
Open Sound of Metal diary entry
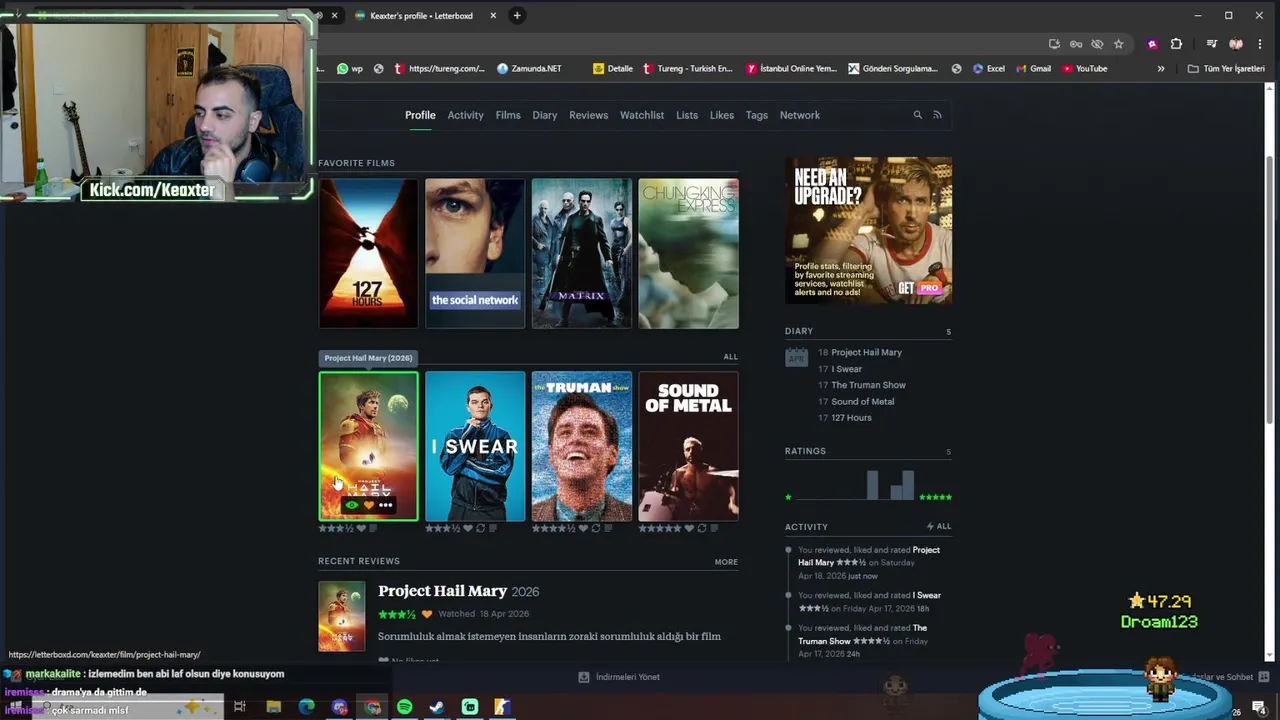pos(862,401)
